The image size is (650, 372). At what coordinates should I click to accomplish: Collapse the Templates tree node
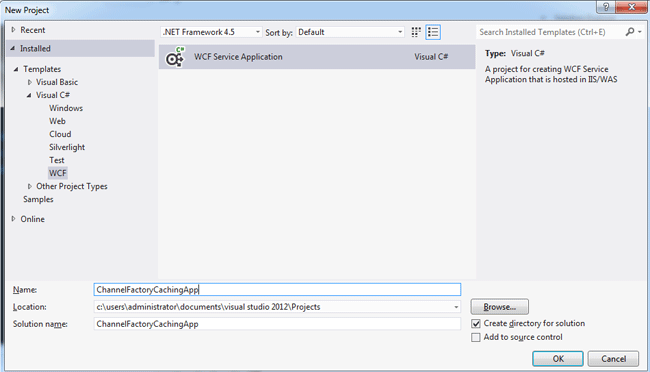pos(16,69)
